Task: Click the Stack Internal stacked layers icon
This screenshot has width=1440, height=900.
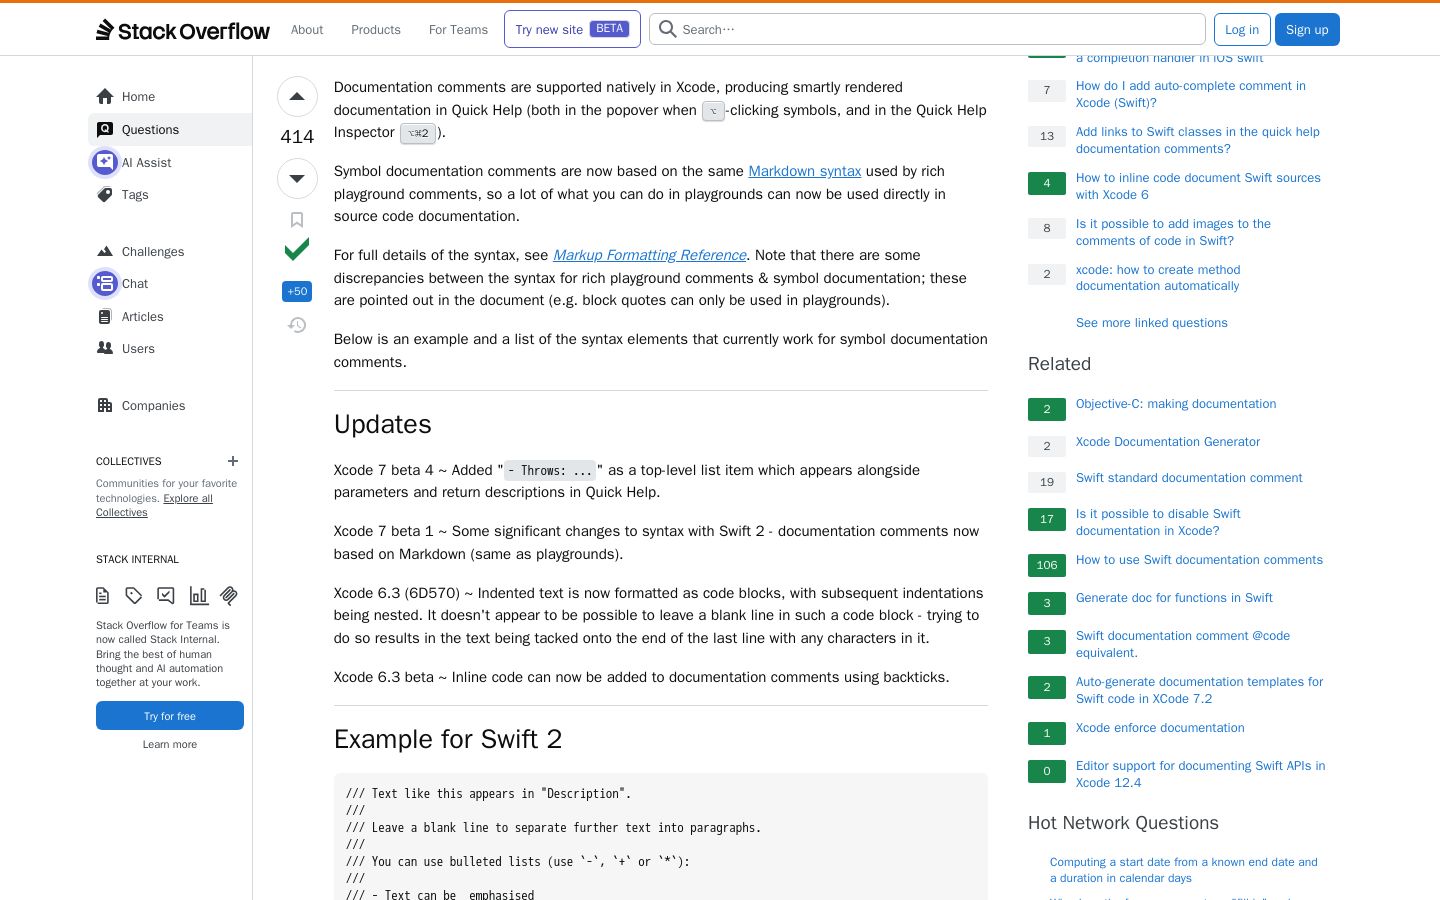Action: (x=229, y=596)
